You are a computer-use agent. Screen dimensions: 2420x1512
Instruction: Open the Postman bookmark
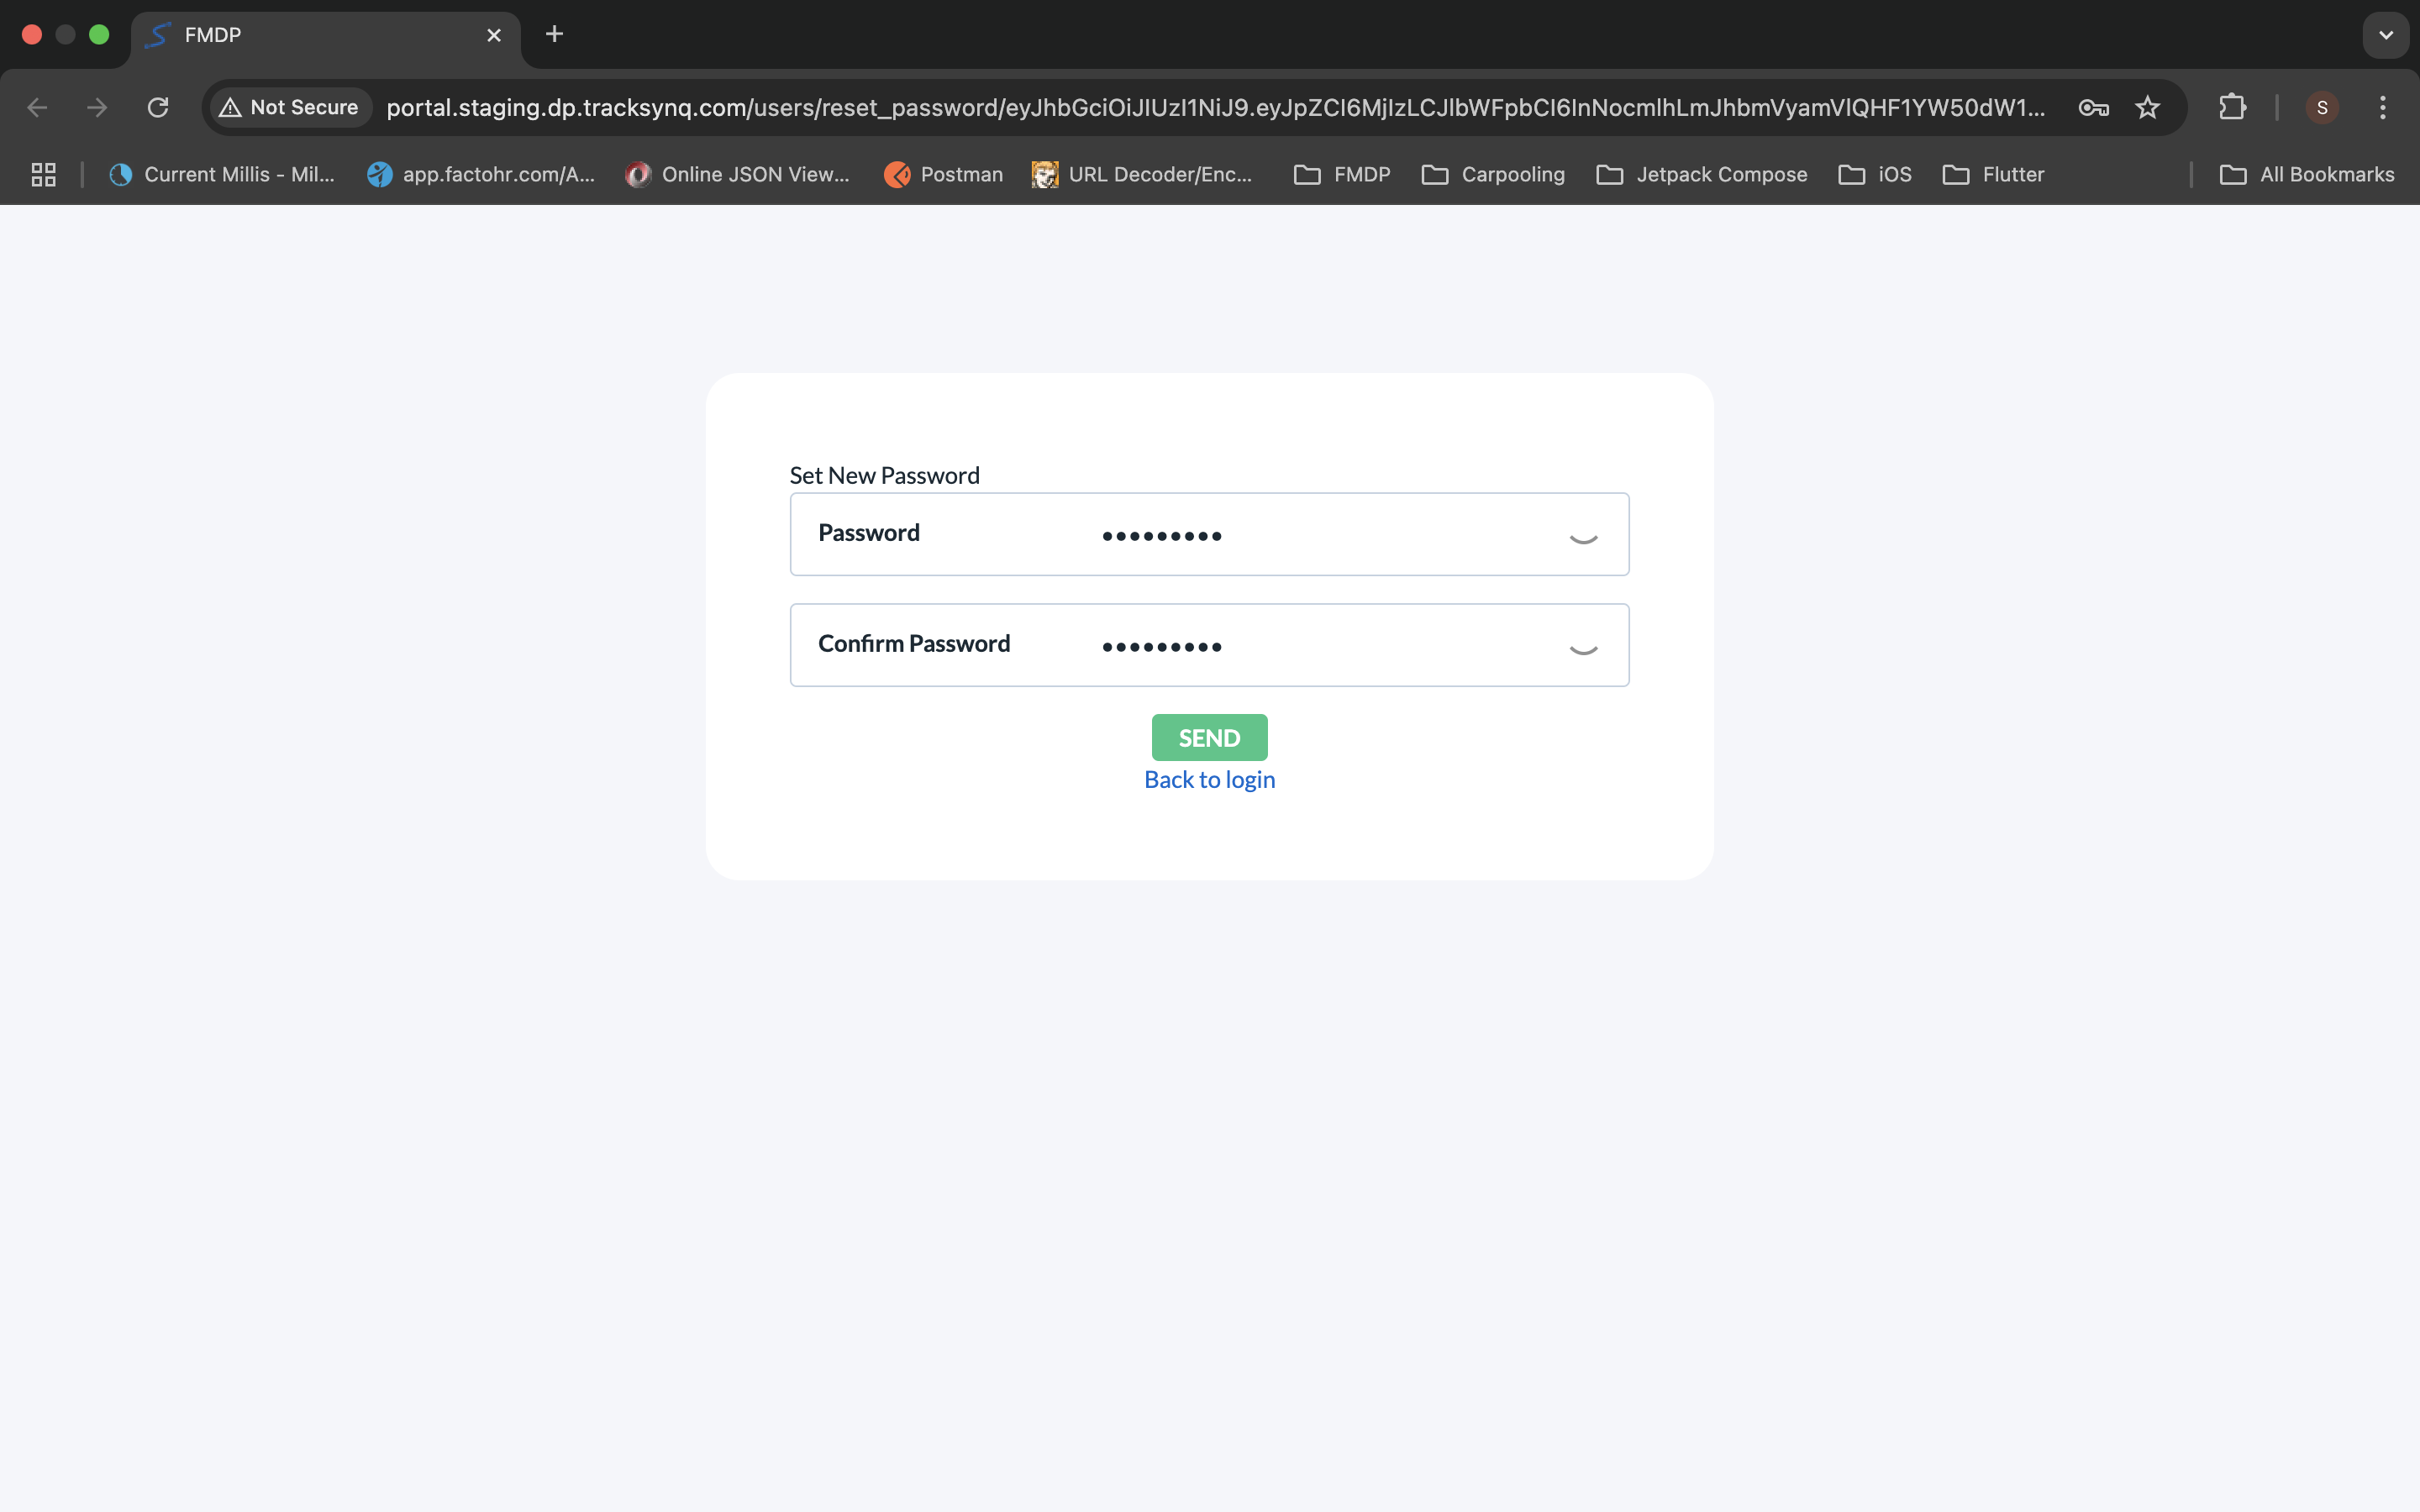click(x=943, y=174)
